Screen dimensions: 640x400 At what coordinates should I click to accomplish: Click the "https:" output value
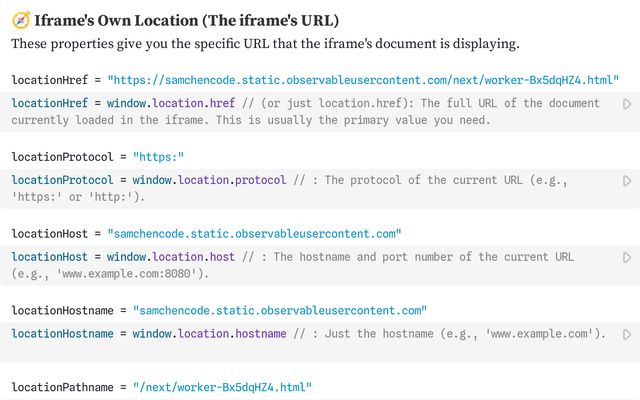(x=159, y=157)
